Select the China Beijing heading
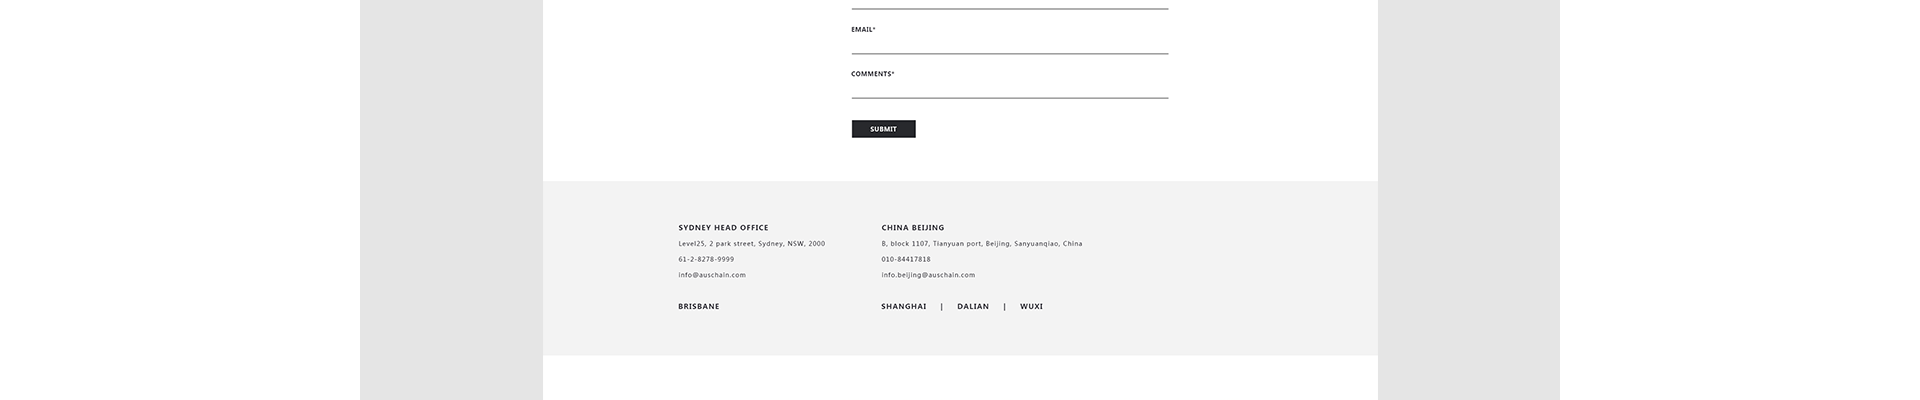 [912, 228]
